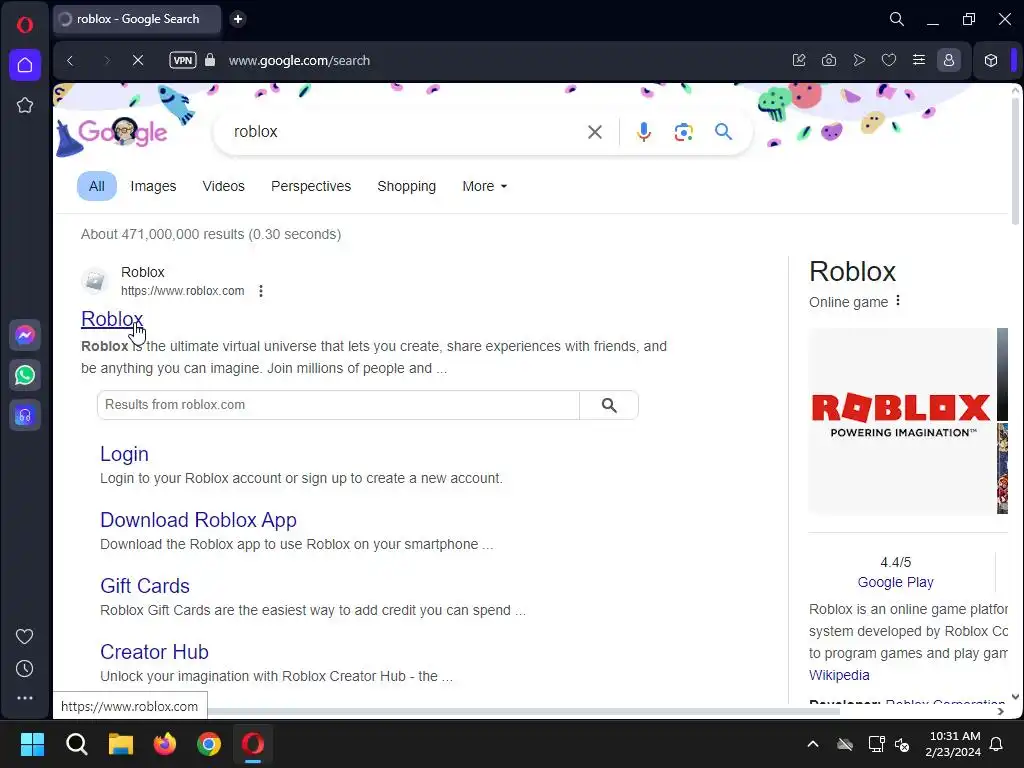The image size is (1024, 768).
Task: Click the Results from roblox.com search field
Action: click(338, 405)
